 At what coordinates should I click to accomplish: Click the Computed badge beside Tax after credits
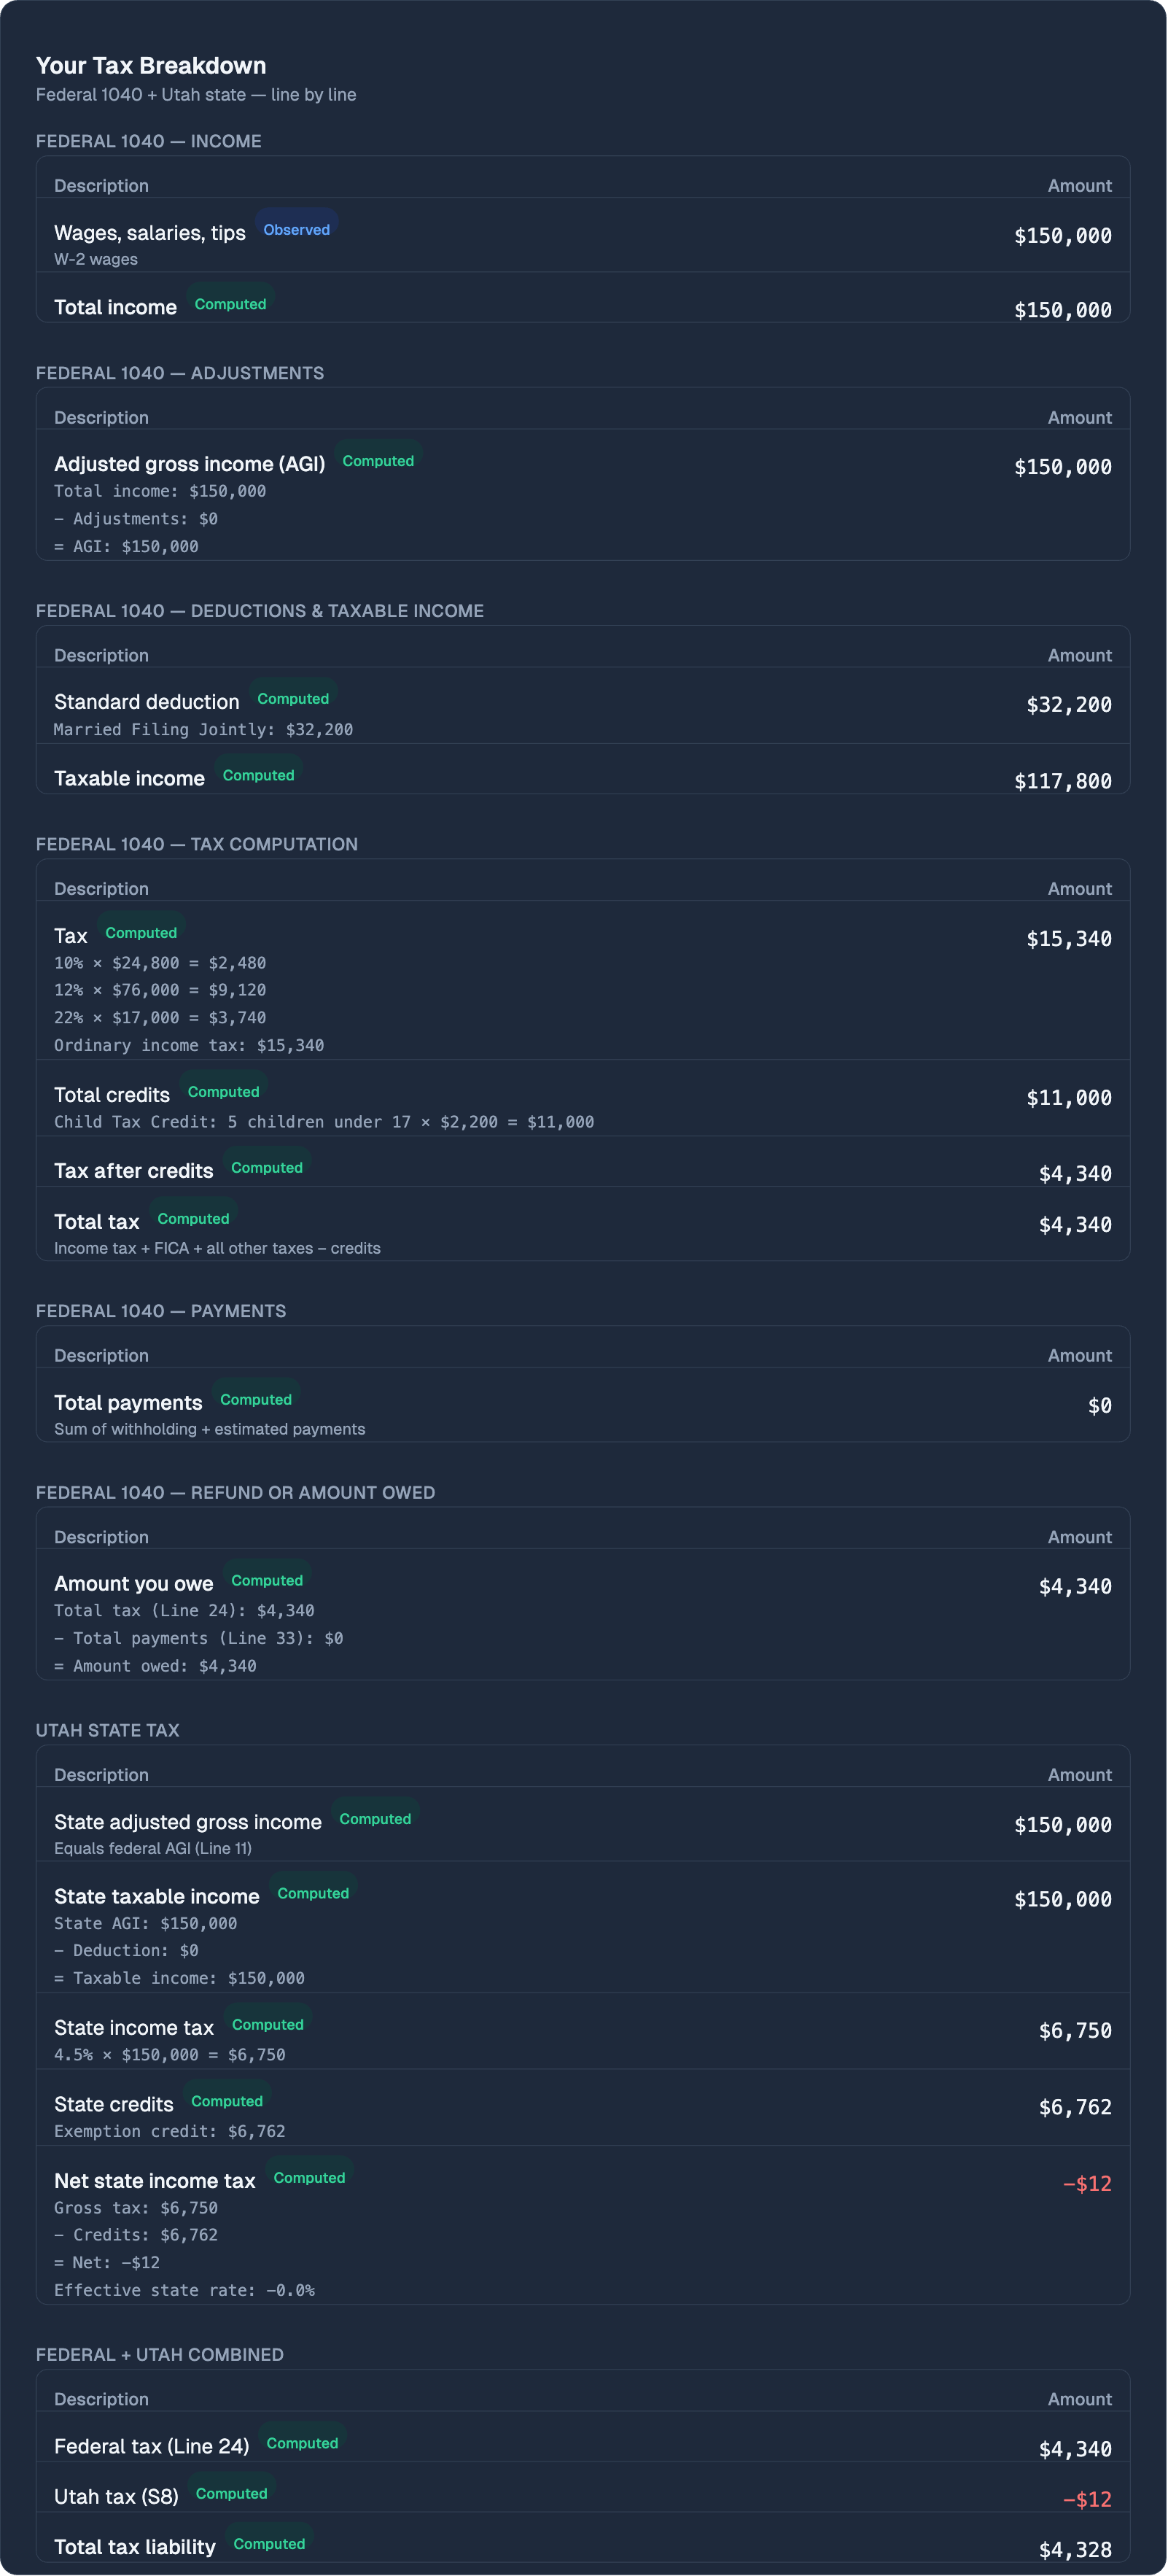(267, 1168)
